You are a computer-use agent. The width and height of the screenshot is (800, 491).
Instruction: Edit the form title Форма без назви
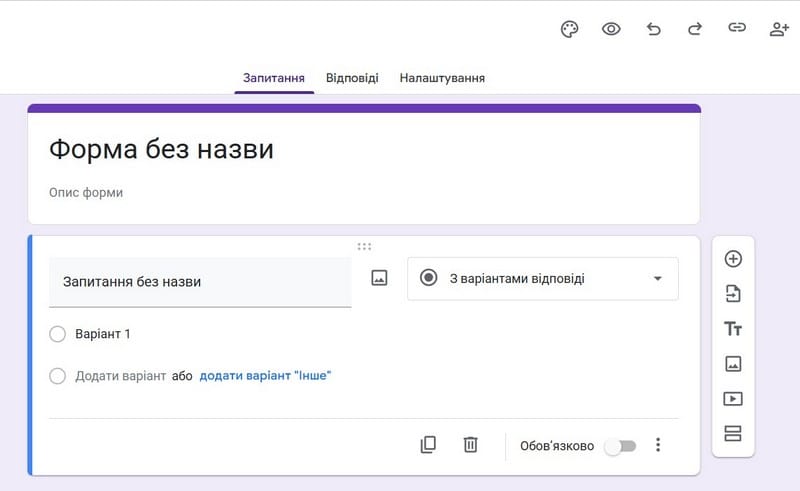[161, 149]
